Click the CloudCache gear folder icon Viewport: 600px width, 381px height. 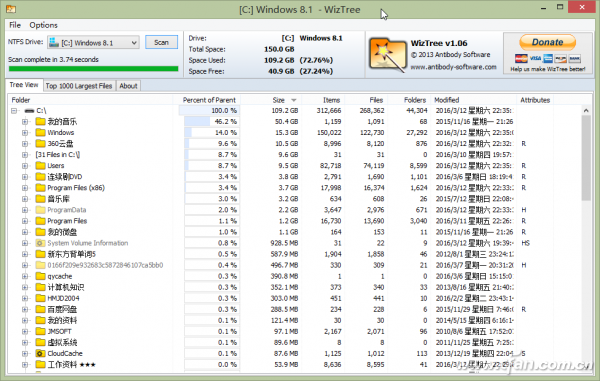pos(40,353)
